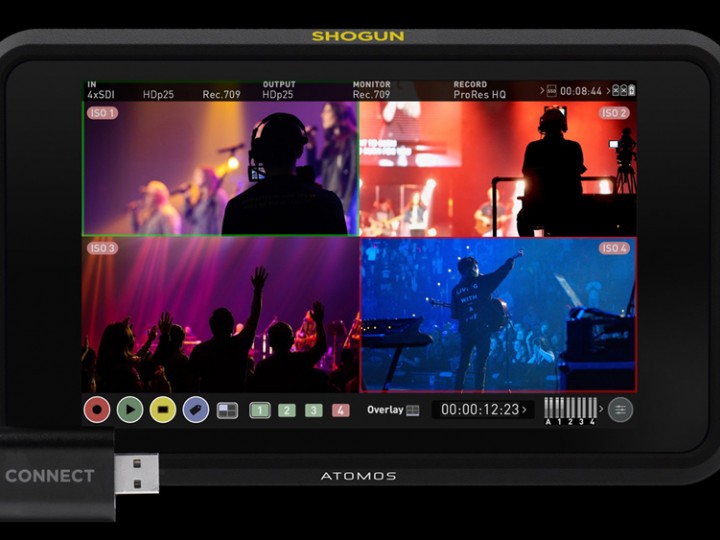The height and width of the screenshot is (540, 720).
Task: Select ISO 2 red stage feed
Action: point(498,169)
